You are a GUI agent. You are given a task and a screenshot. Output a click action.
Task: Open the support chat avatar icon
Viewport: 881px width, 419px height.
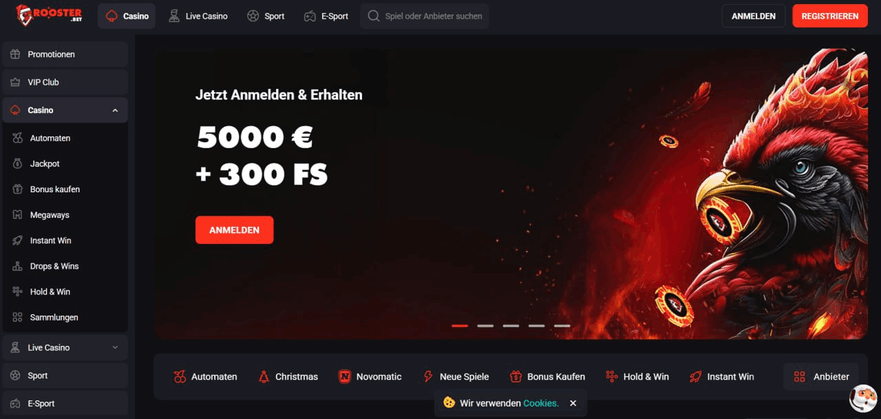click(x=863, y=398)
